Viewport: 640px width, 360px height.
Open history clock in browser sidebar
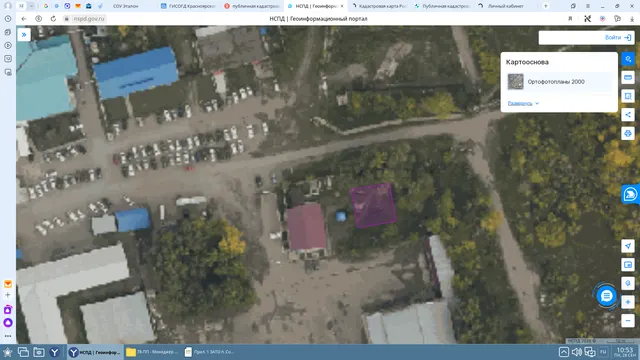[8, 19]
